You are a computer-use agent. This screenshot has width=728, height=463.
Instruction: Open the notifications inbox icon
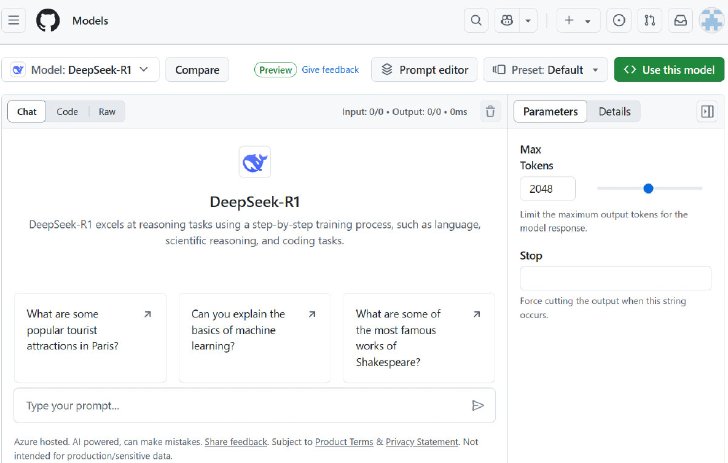(x=680, y=20)
